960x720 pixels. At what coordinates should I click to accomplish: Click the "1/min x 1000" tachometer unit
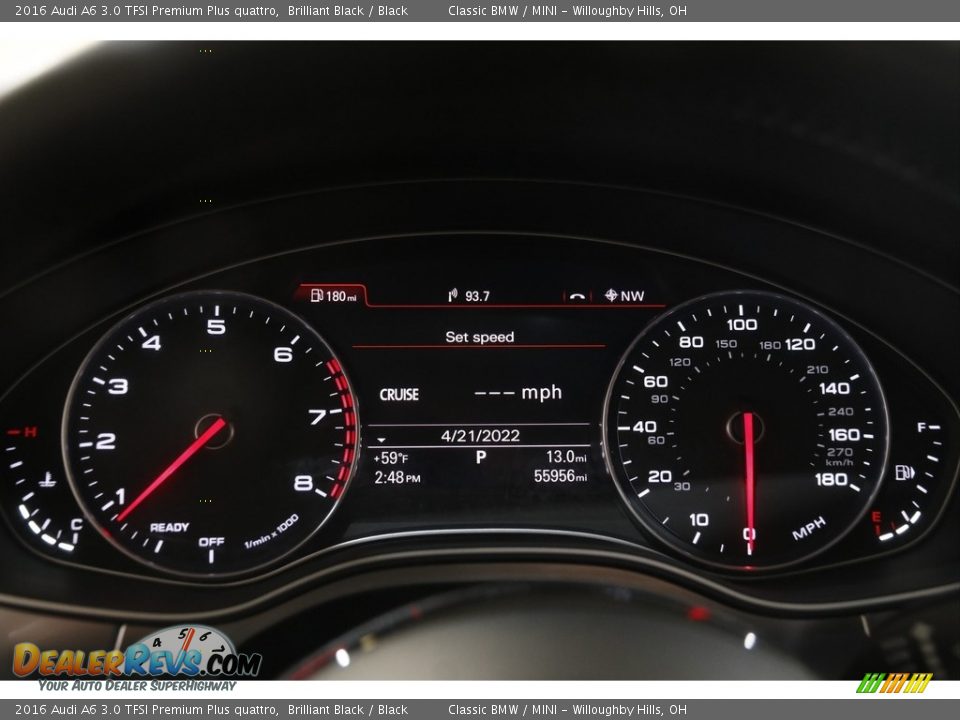[271, 531]
